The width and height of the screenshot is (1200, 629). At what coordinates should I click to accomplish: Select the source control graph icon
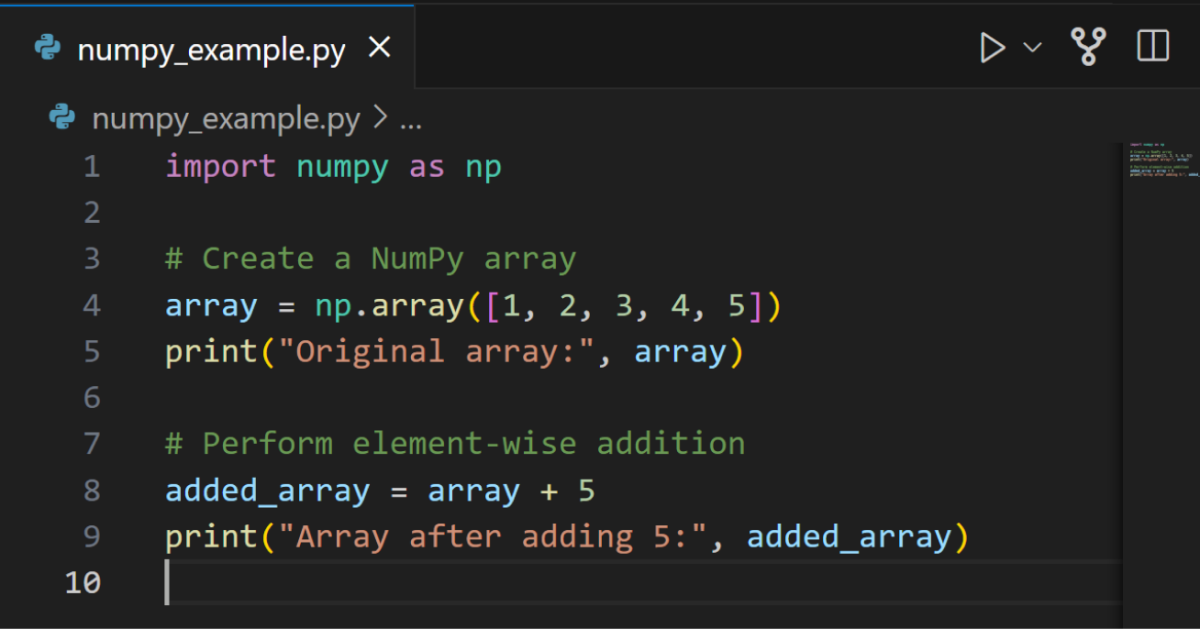point(1088,45)
